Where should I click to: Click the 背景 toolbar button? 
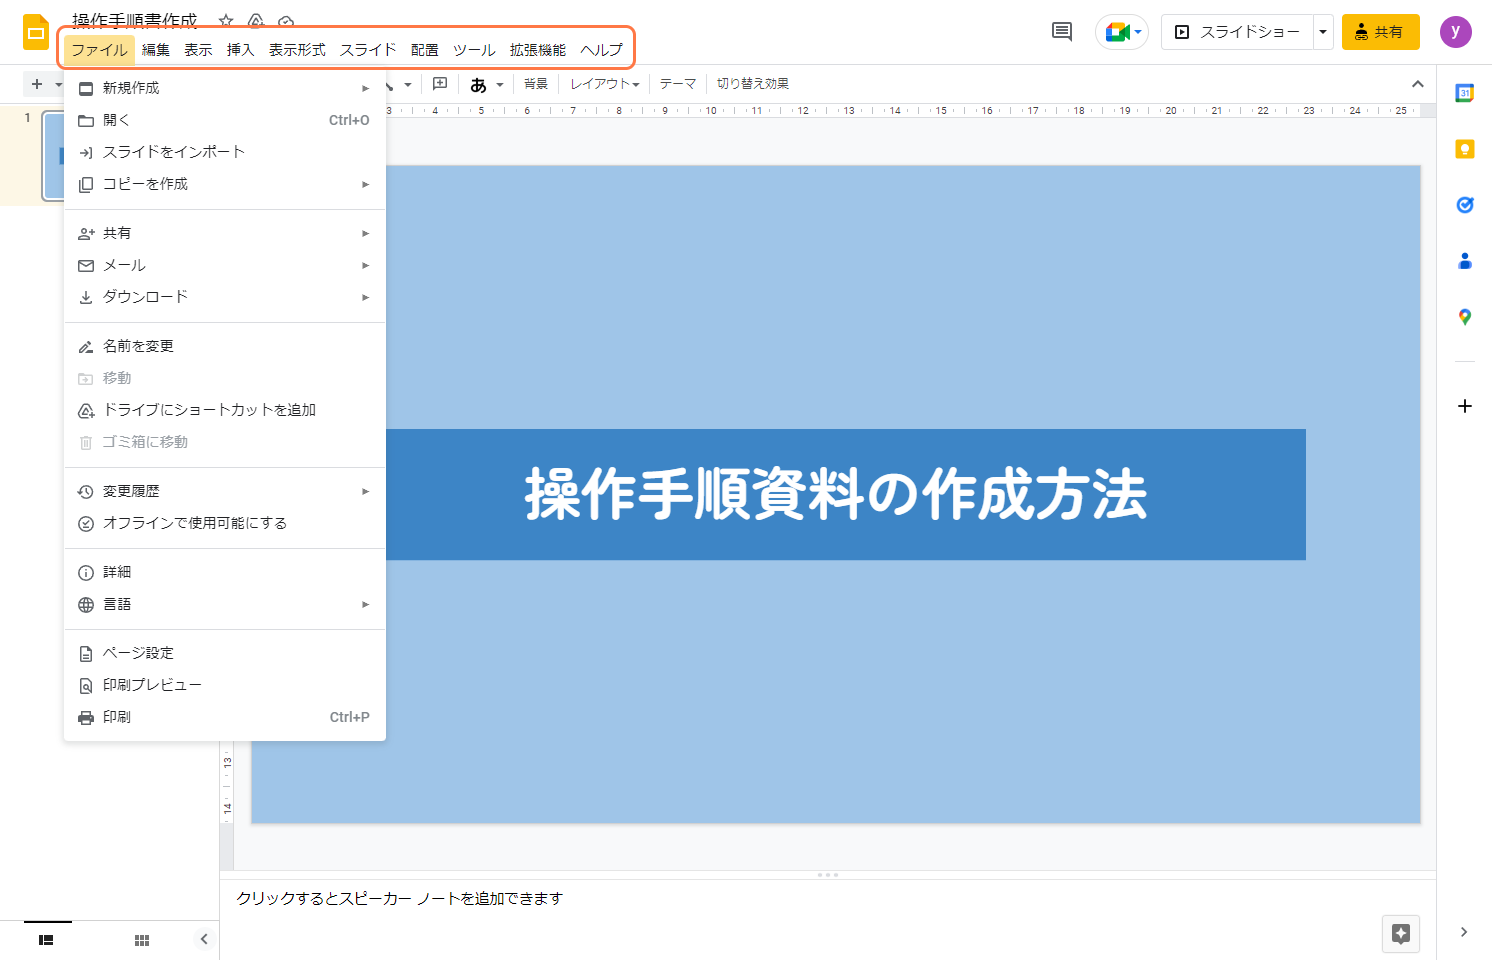click(536, 84)
